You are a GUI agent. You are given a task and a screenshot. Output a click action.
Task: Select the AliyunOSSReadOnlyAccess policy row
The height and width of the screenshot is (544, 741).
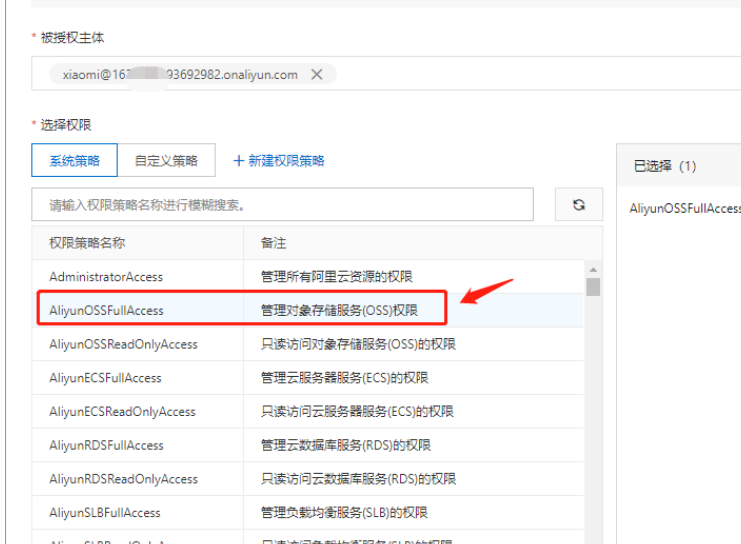(308, 344)
